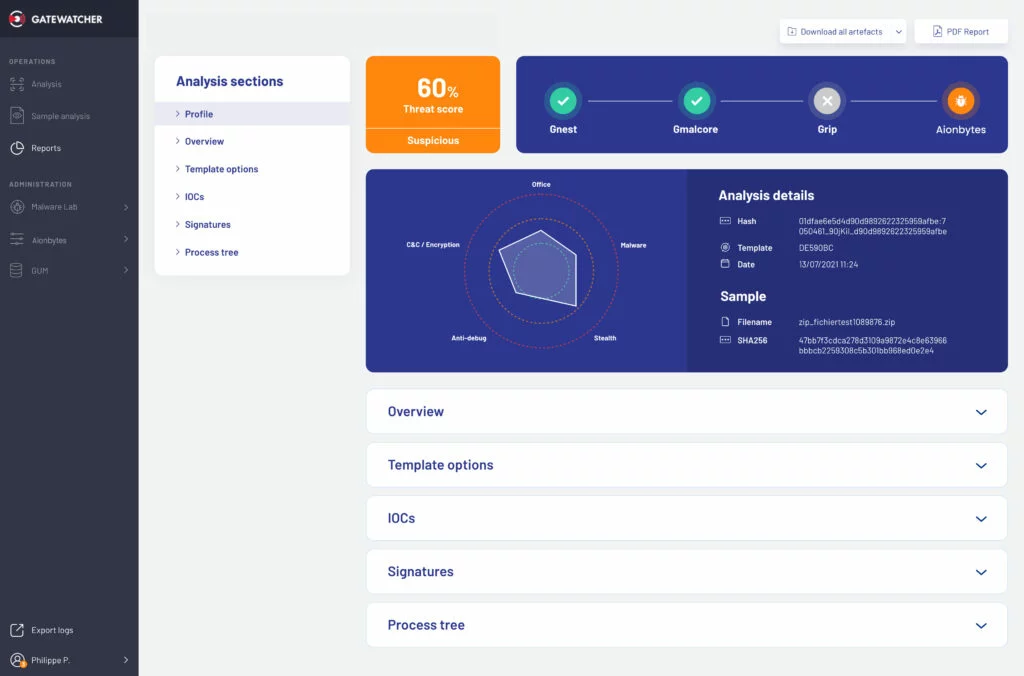Click the Grip grey cross status icon
This screenshot has width=1024, height=676.
(x=827, y=101)
